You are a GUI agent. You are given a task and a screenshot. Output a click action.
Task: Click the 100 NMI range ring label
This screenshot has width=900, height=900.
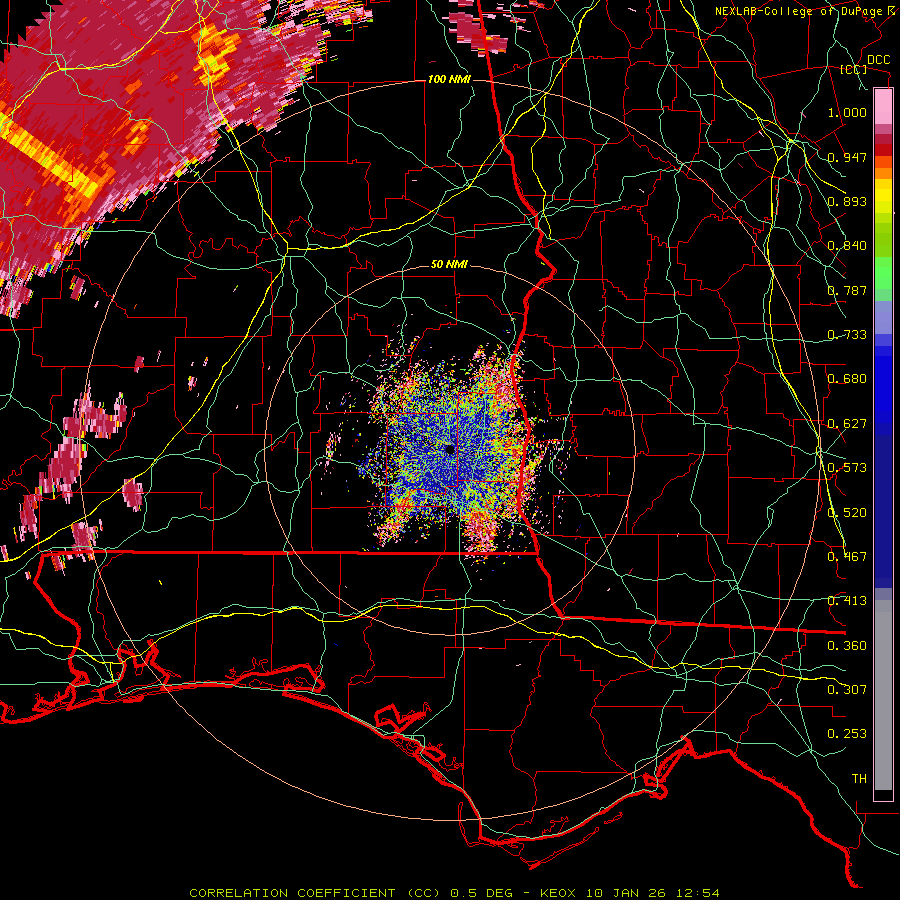coord(449,79)
